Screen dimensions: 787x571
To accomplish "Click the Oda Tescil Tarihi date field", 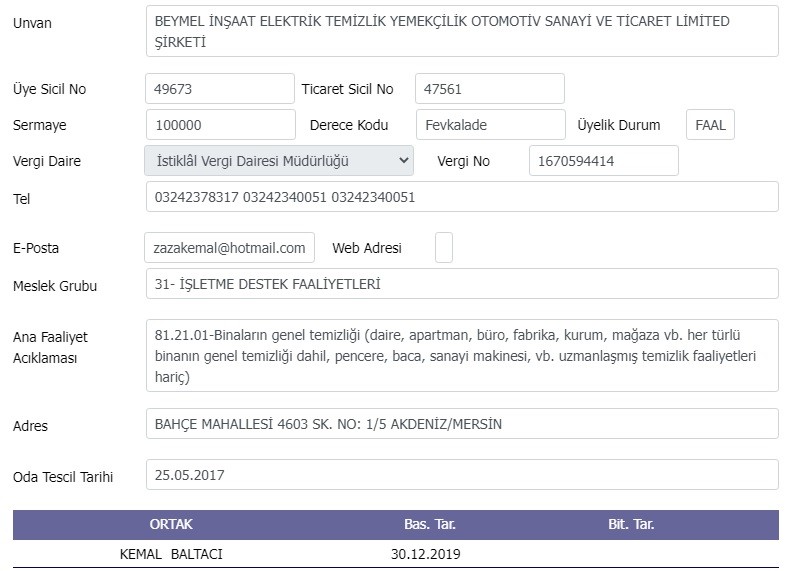I will [x=462, y=474].
